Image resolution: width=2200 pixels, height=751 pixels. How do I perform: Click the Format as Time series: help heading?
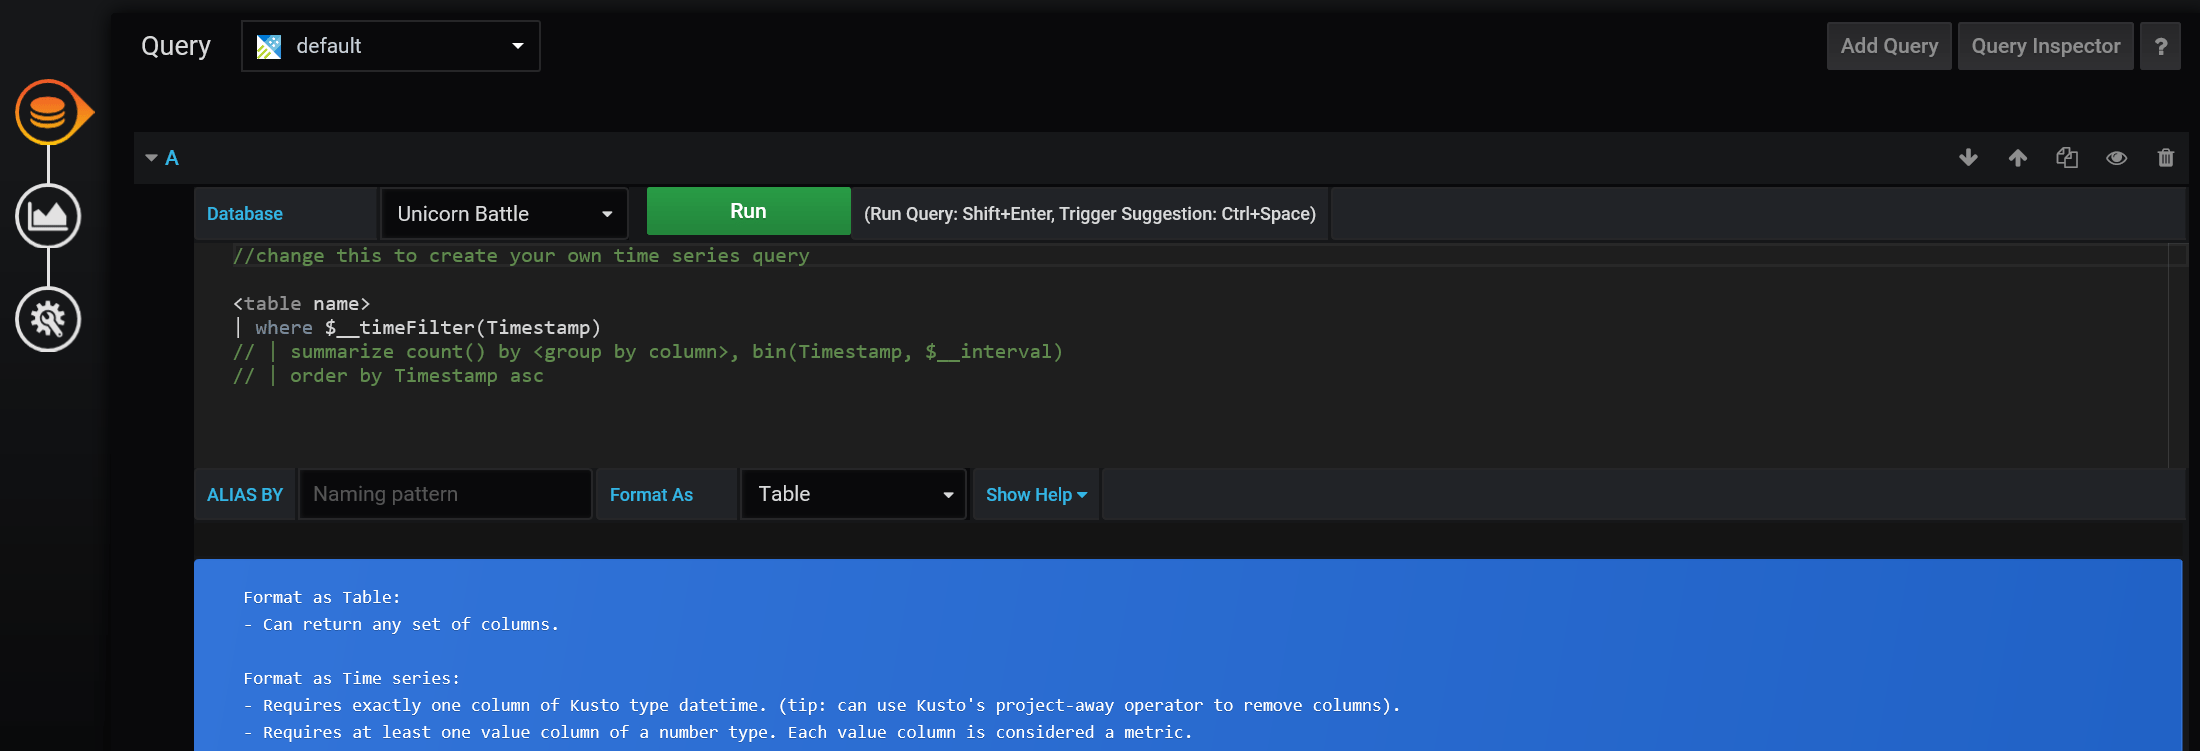352,678
